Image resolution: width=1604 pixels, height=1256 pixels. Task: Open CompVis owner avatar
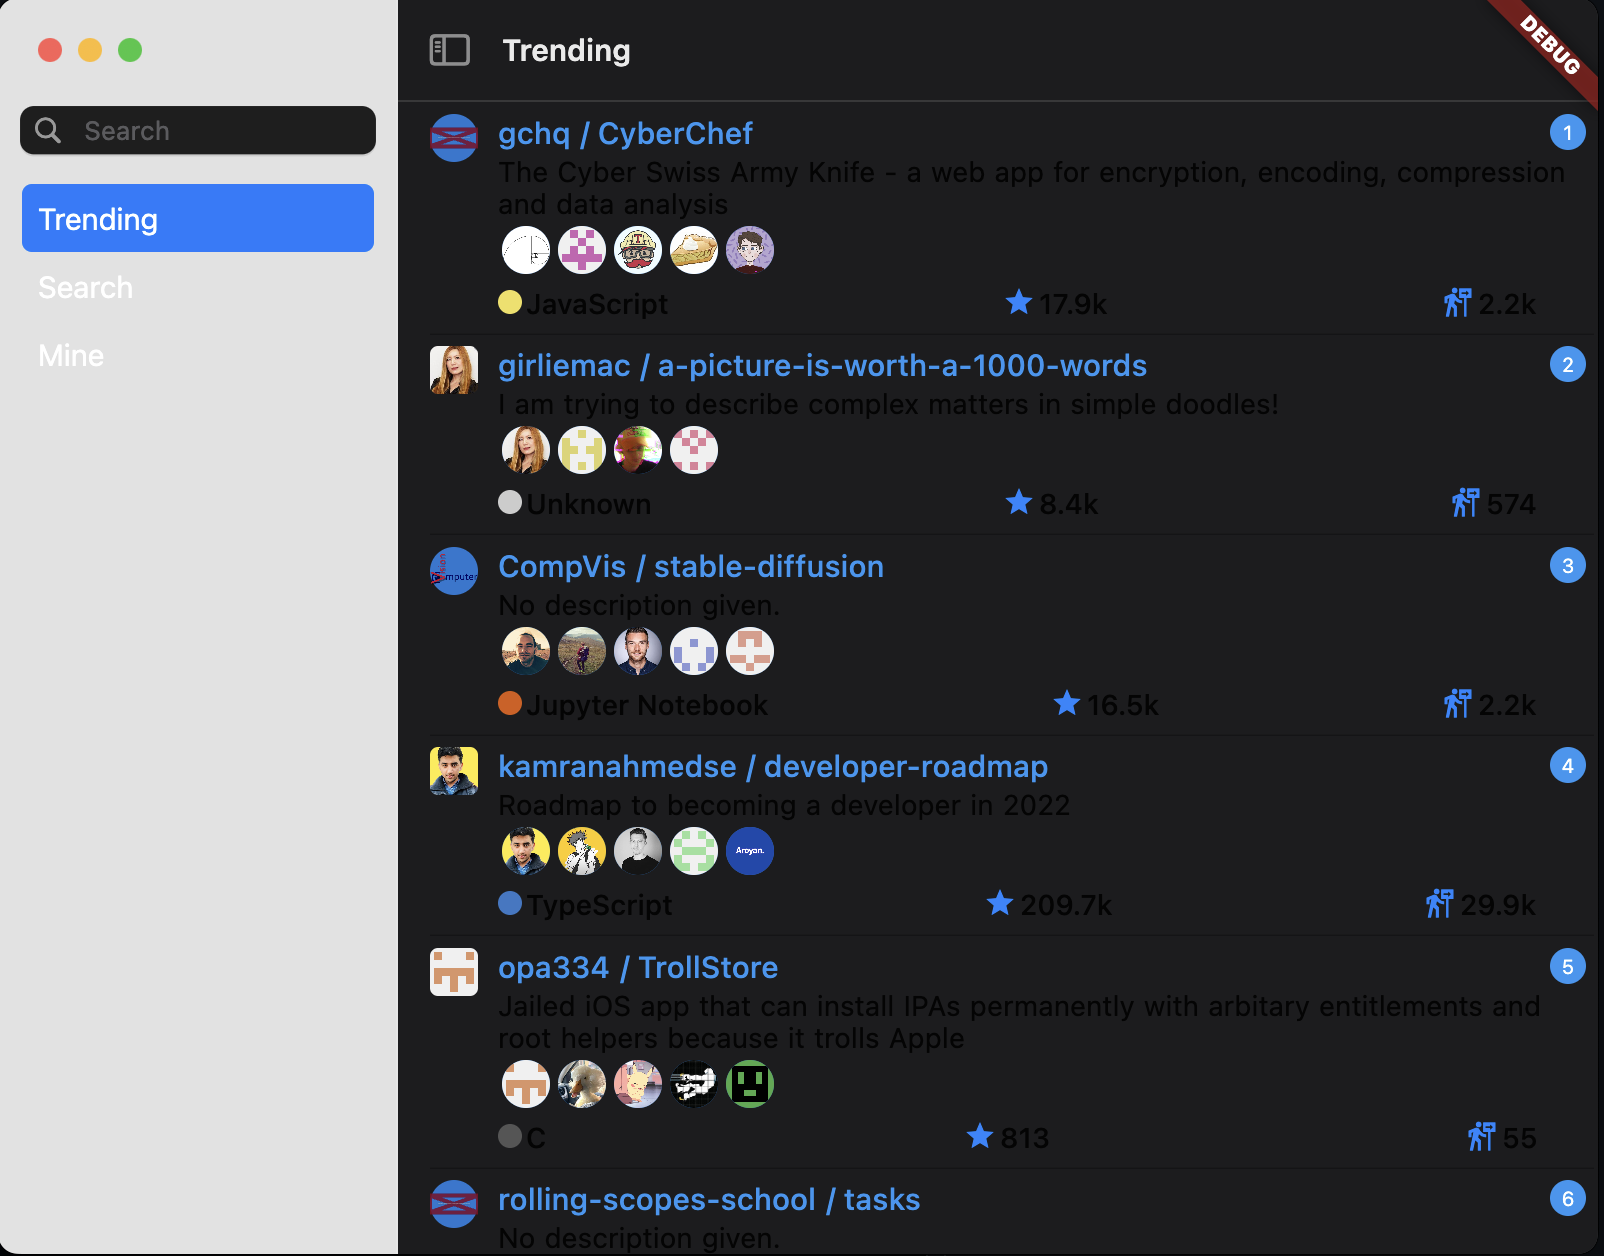(454, 571)
